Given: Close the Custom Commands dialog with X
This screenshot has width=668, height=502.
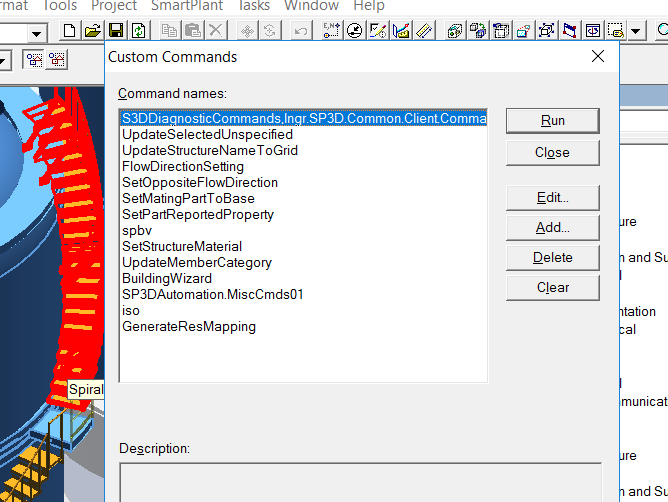Looking at the screenshot, I should pyautogui.click(x=598, y=56).
